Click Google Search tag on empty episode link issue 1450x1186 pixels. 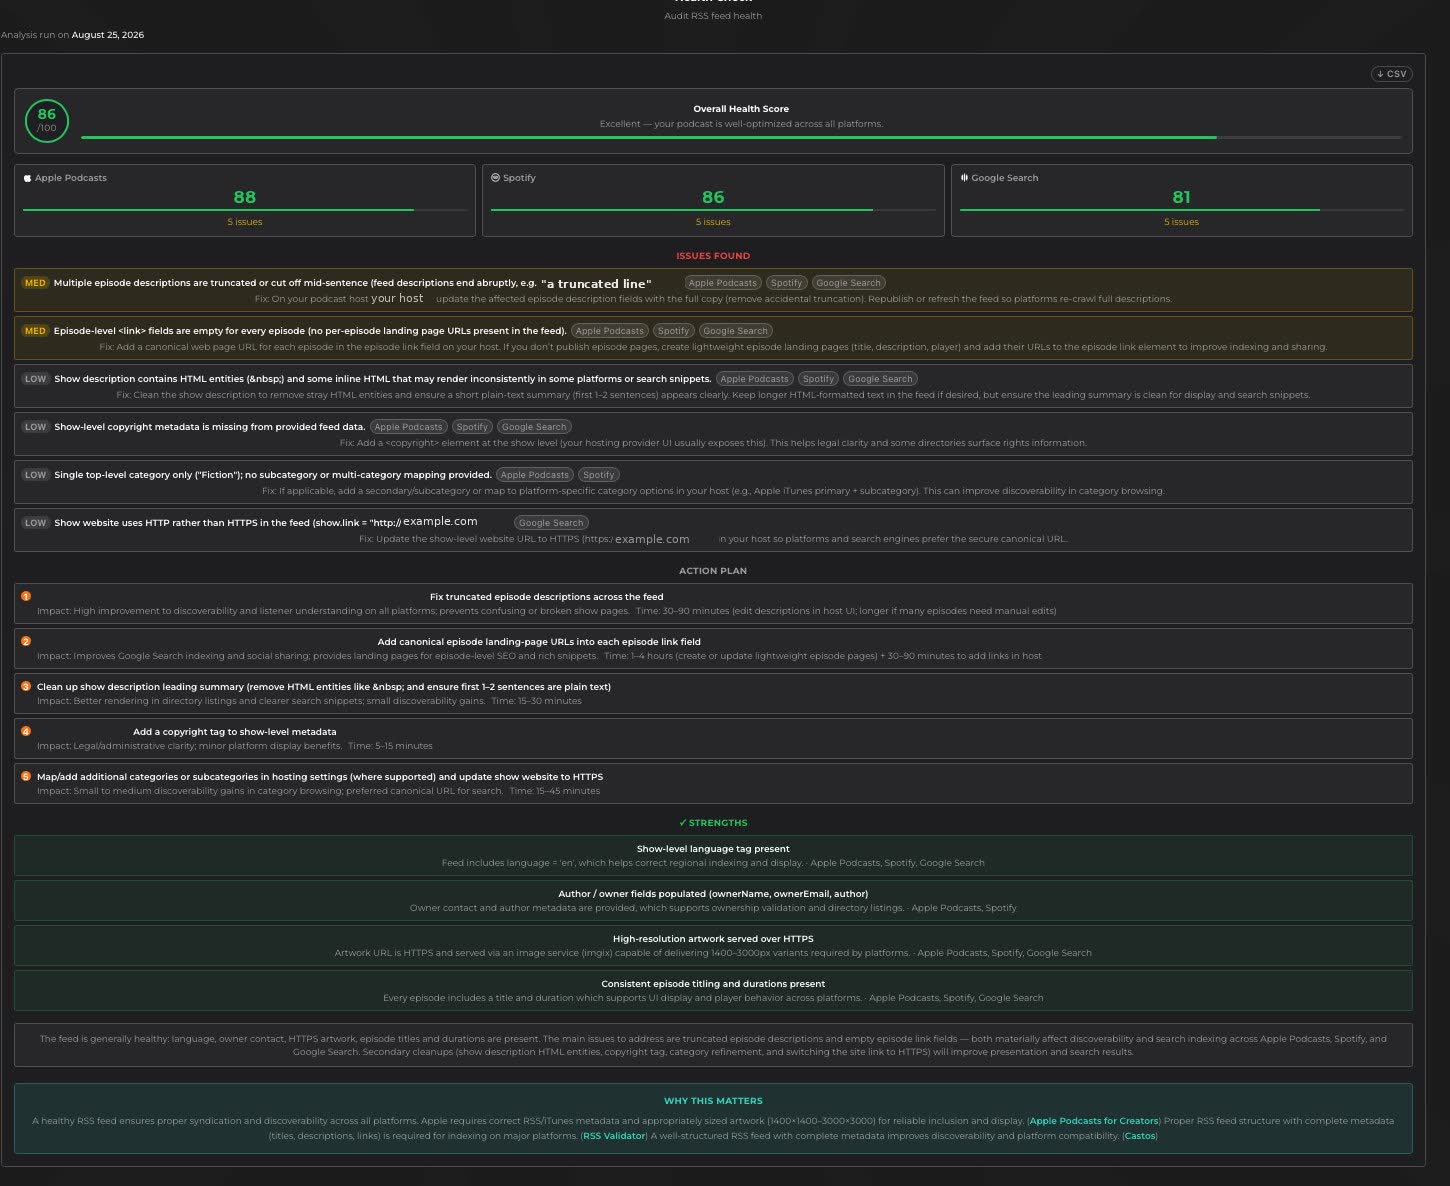tap(735, 331)
